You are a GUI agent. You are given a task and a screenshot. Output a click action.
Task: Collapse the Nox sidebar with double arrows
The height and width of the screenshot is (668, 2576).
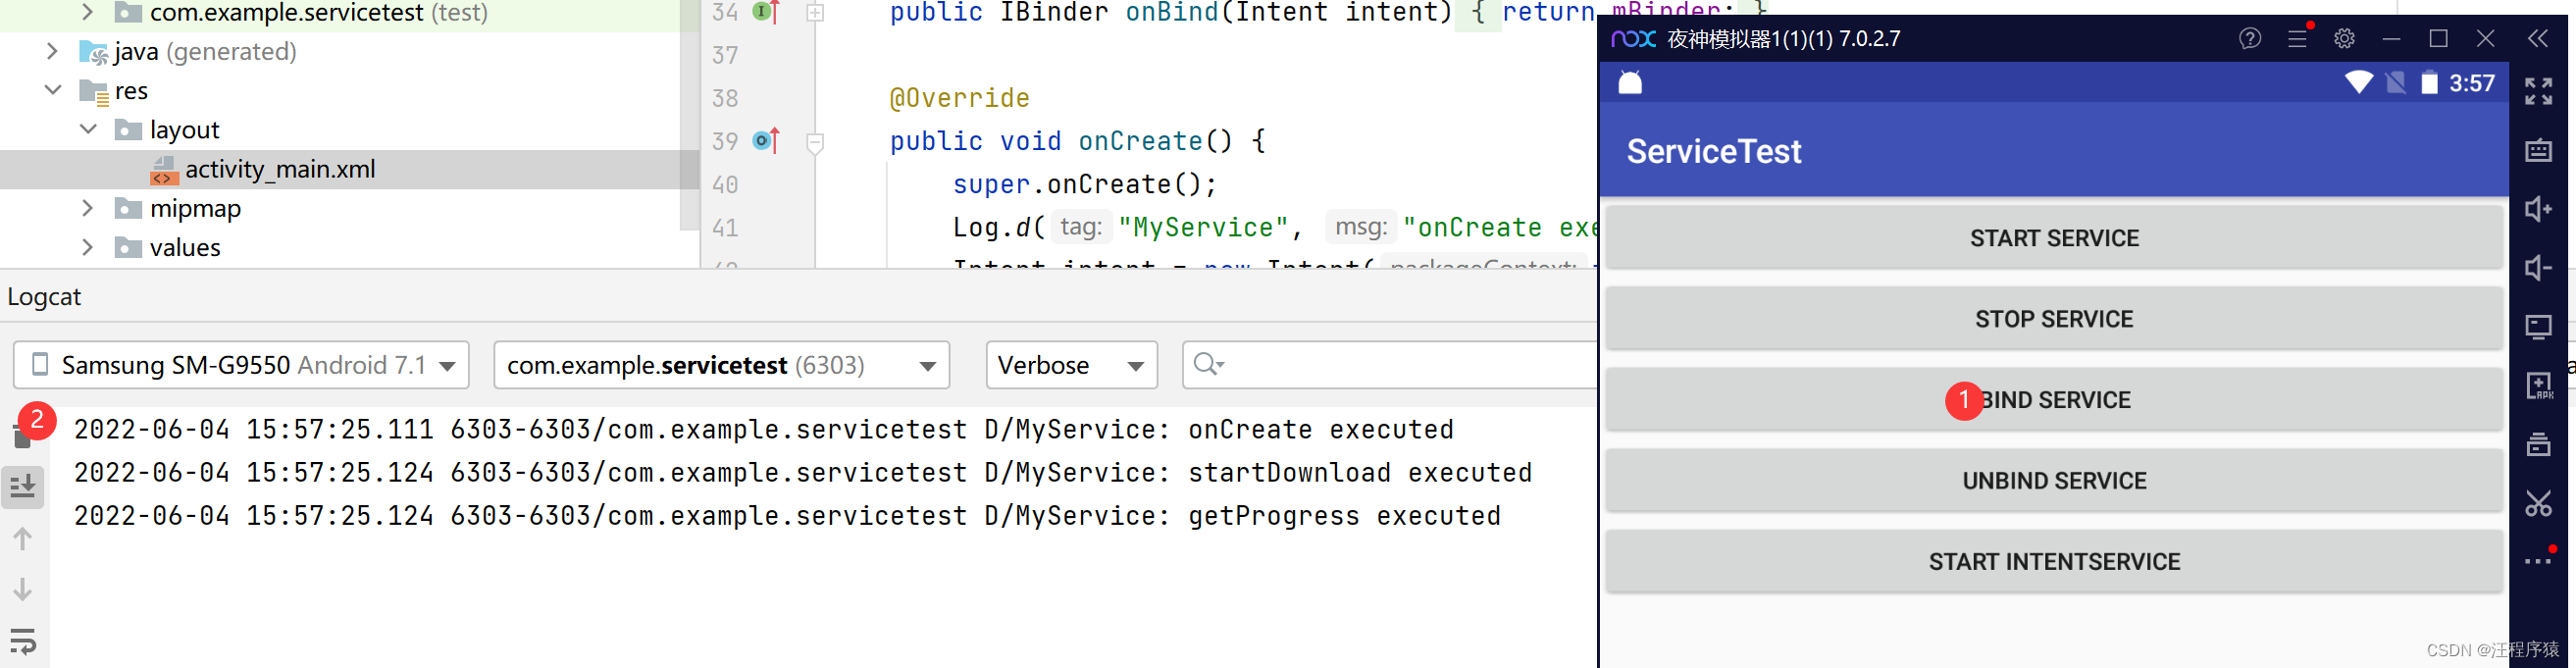(x=2539, y=39)
